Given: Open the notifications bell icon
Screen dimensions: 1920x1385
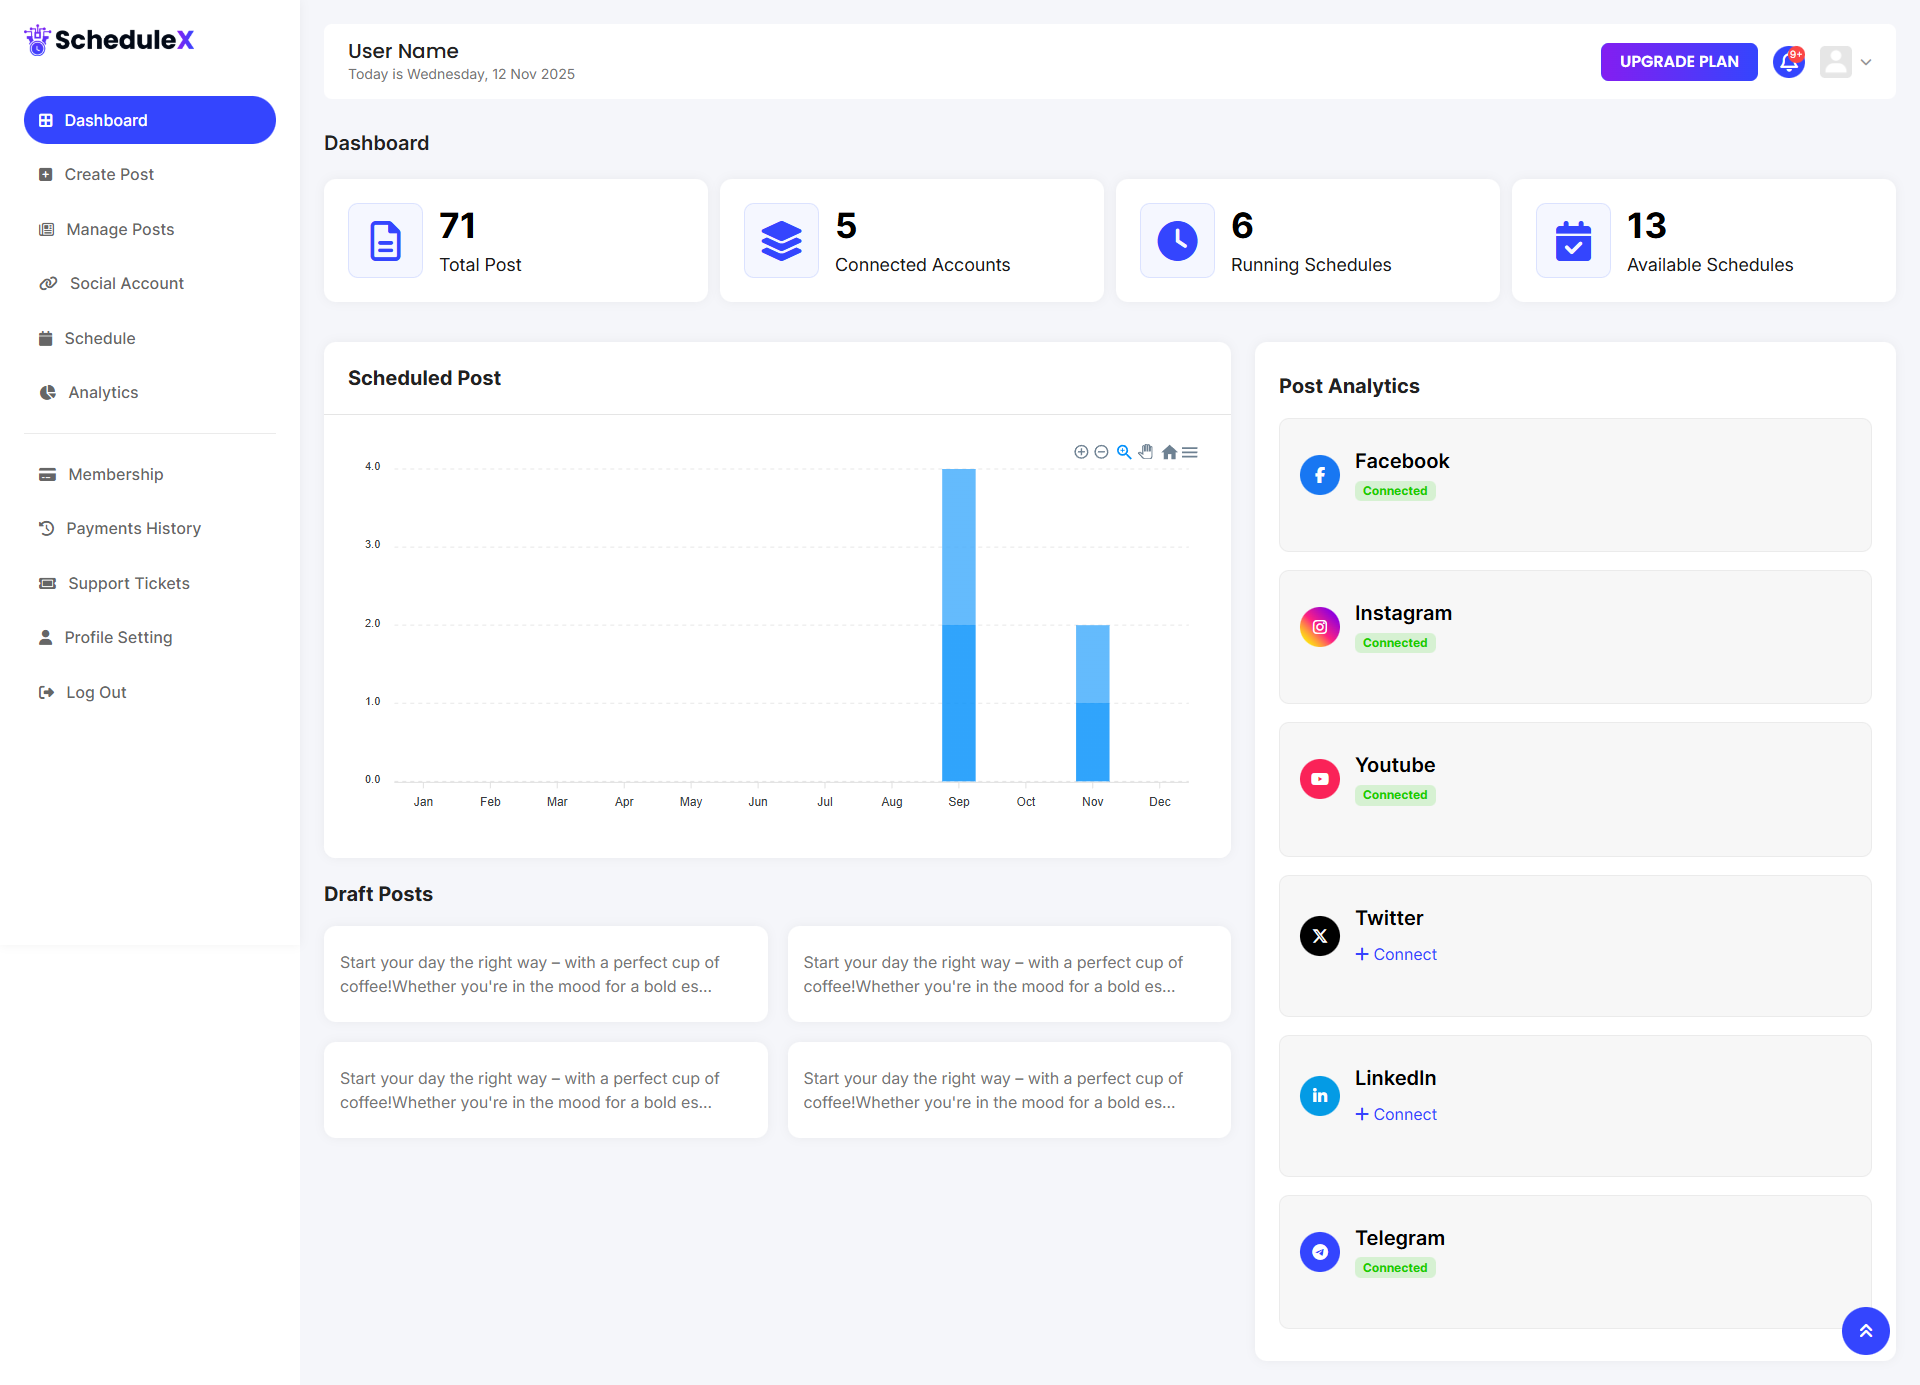Looking at the screenshot, I should pos(1788,62).
